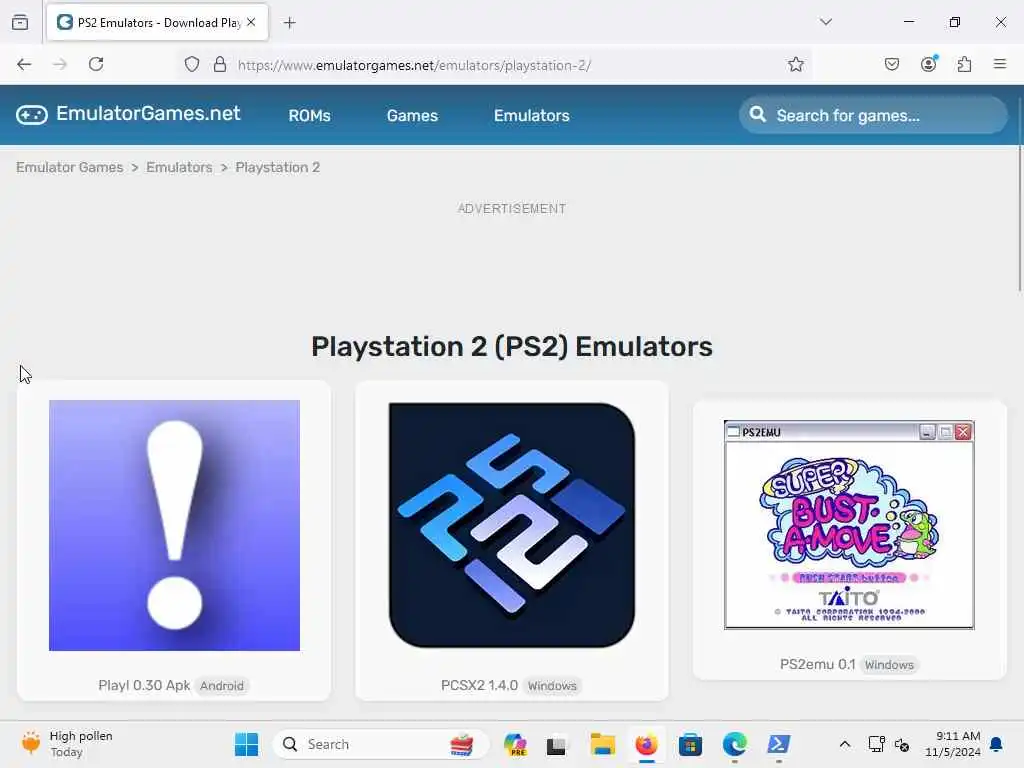Image resolution: width=1024 pixels, height=768 pixels.
Task: Open the ROMs menu
Action: click(x=310, y=116)
